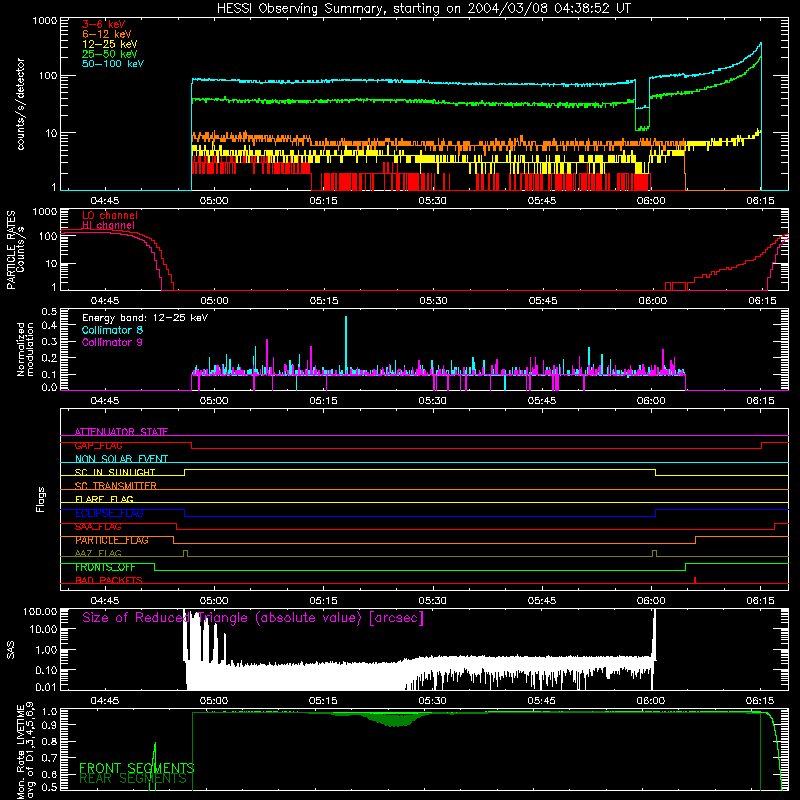Screen dimensions: 800x800
Task: Click the SAA_FLAG label
Action: coord(98,527)
